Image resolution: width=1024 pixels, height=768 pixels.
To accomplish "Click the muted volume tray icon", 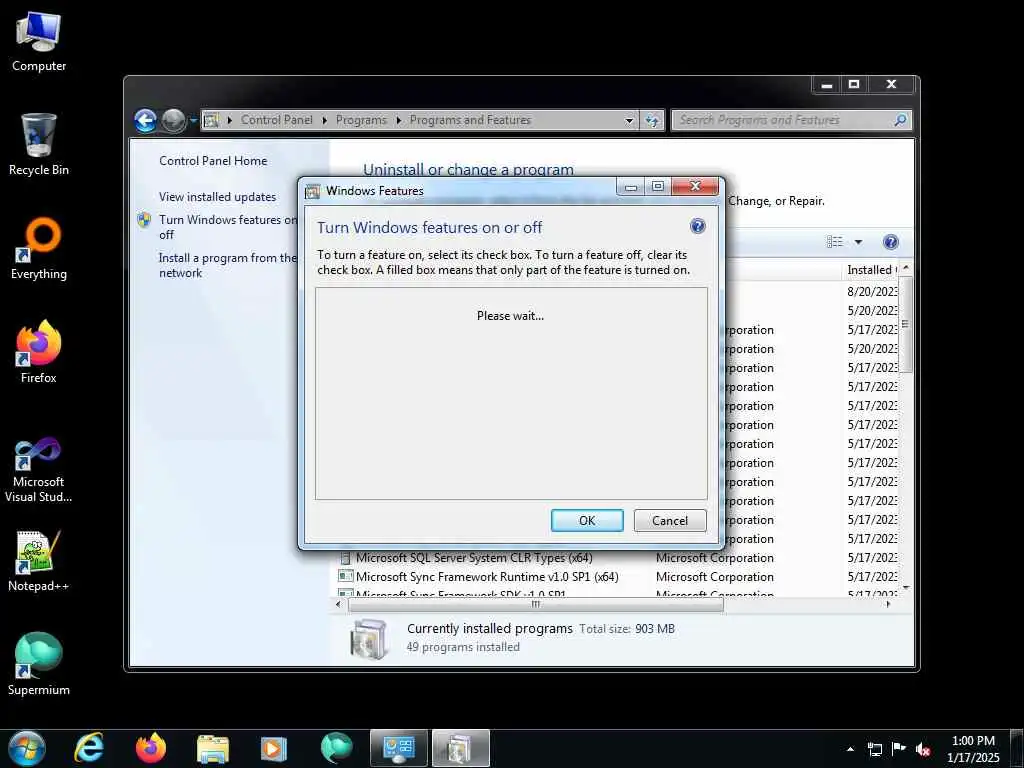I will pos(923,749).
